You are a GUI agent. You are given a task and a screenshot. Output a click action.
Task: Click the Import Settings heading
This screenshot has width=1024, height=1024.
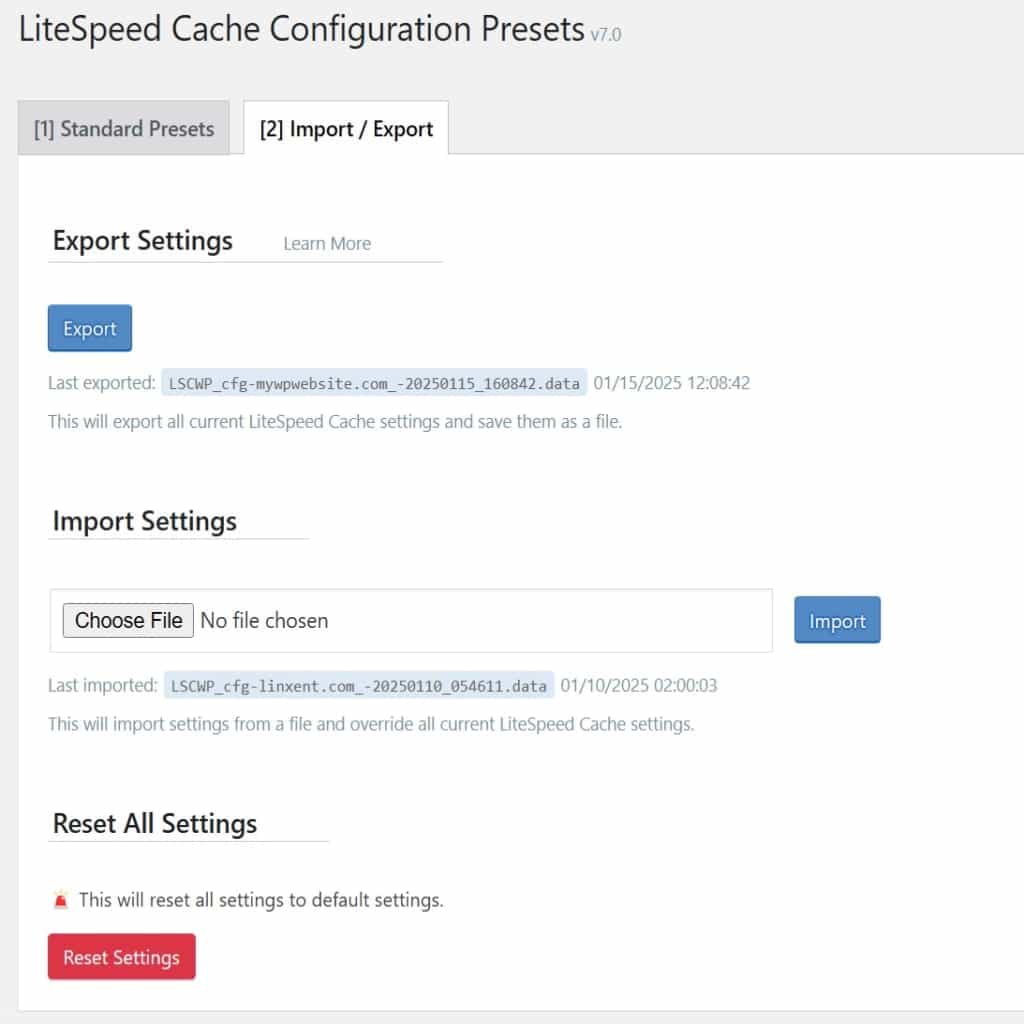coord(145,521)
